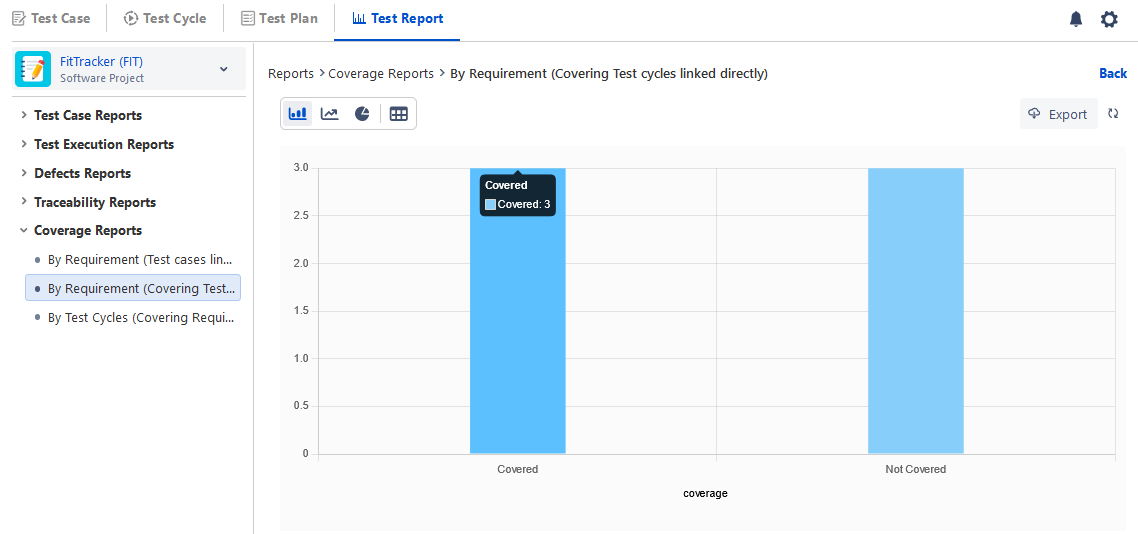Click the current breadcrumb page title
This screenshot has height=534, width=1138.
[609, 73]
